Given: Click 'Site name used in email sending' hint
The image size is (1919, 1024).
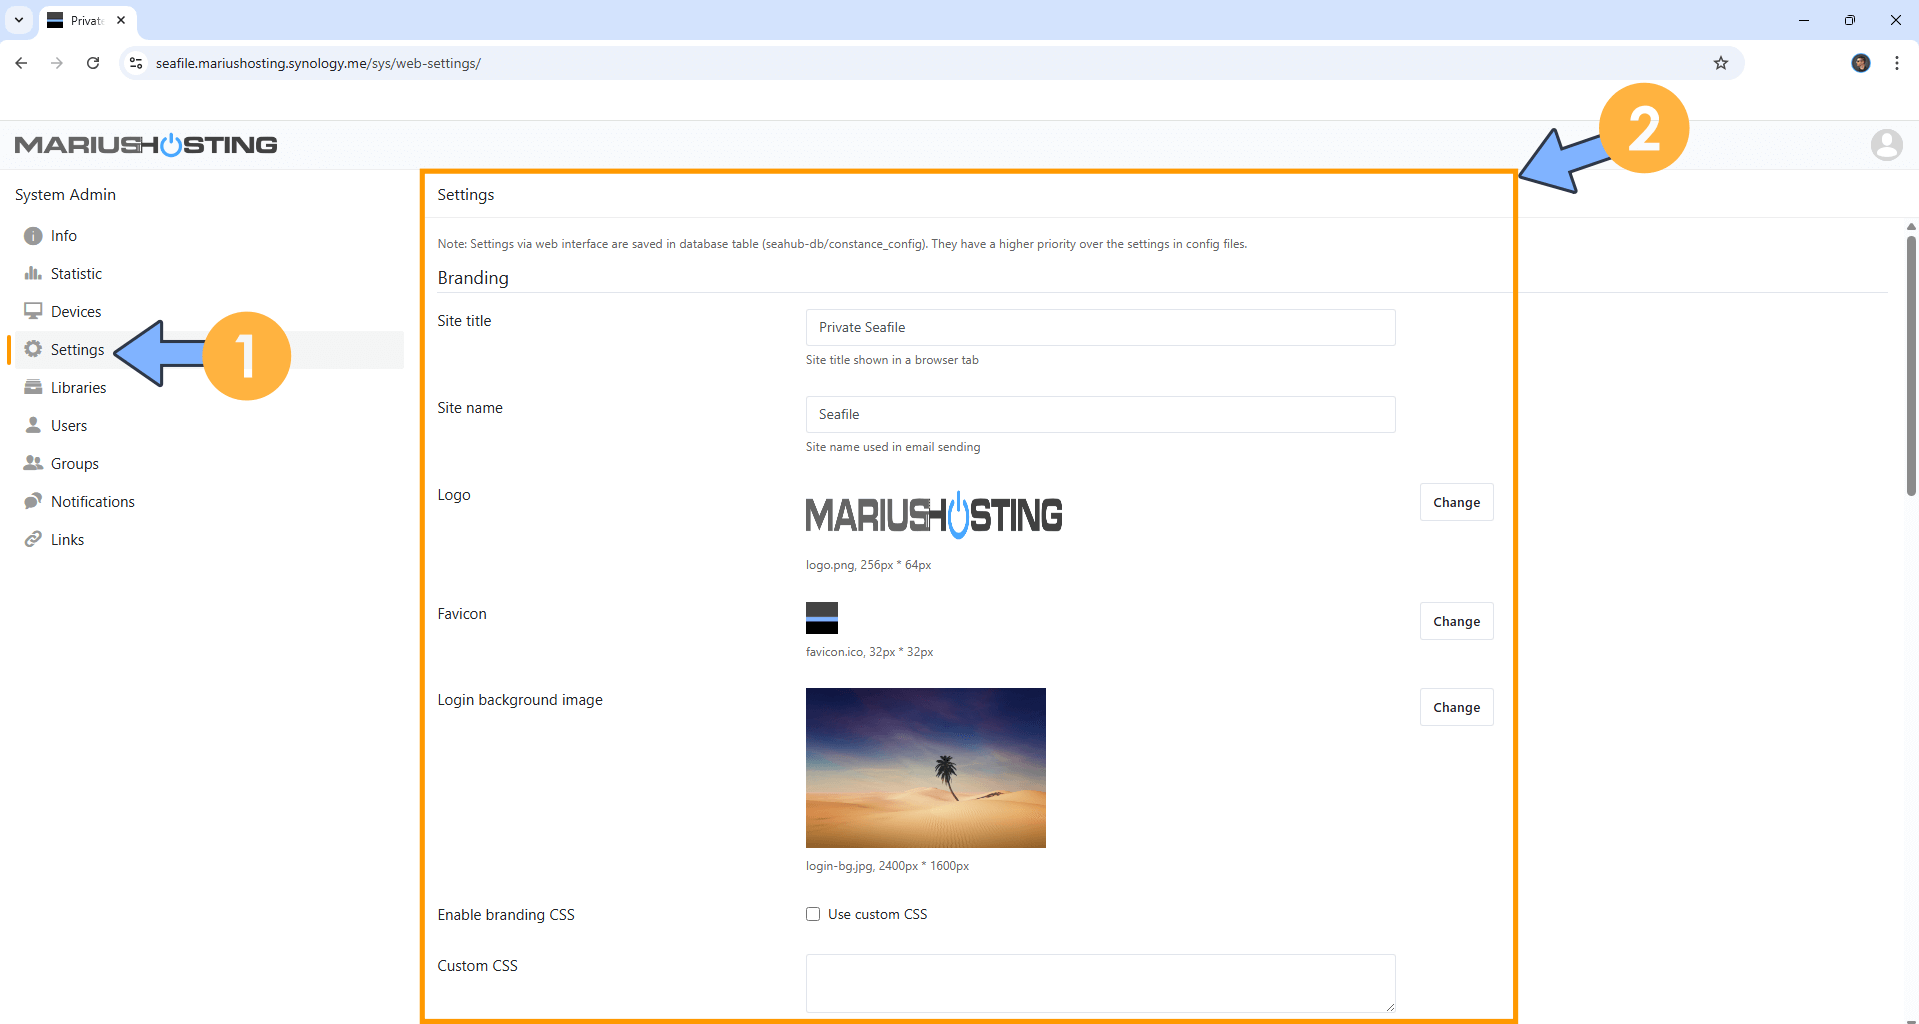Looking at the screenshot, I should [893, 447].
